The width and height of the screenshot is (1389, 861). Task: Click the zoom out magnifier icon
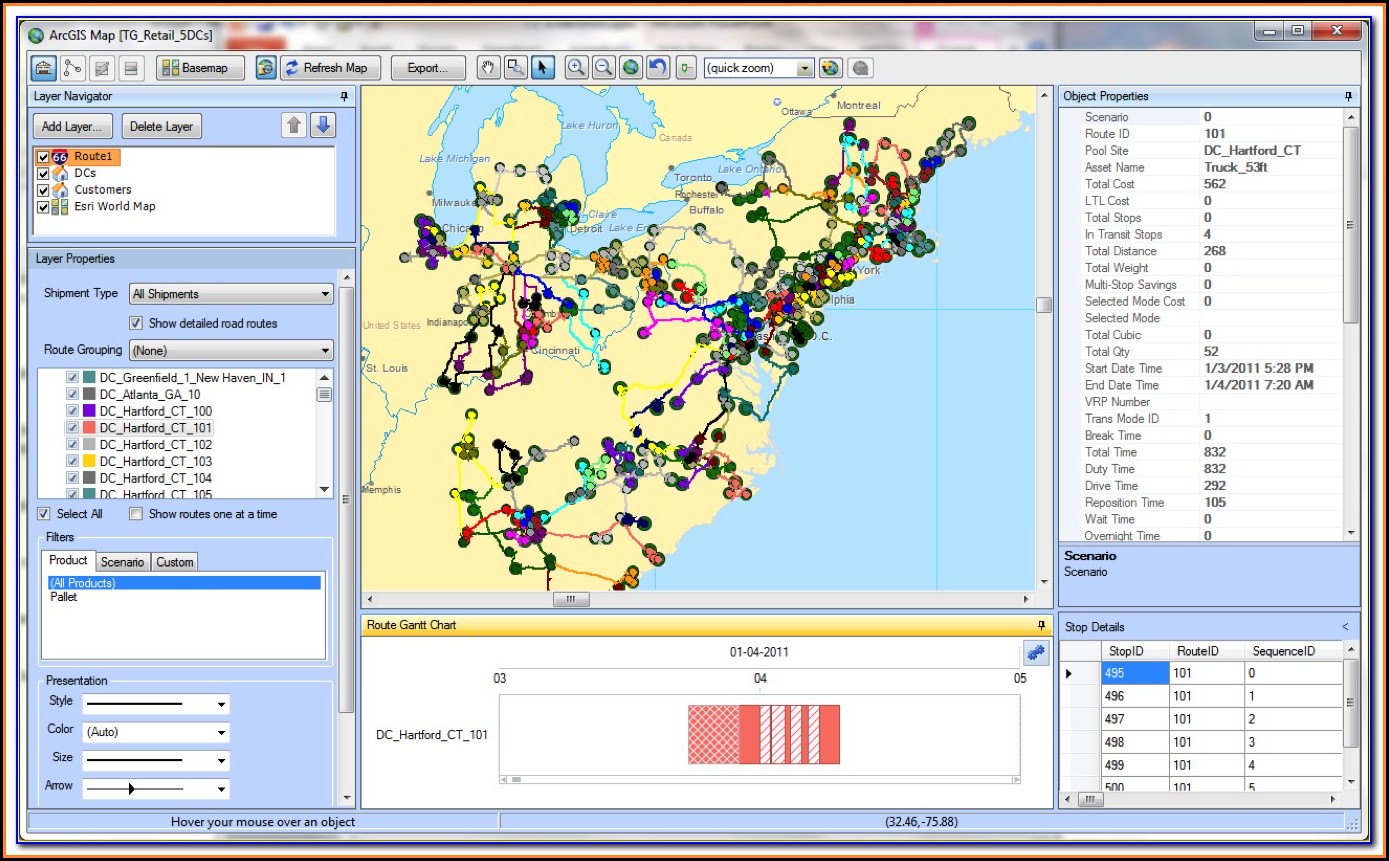coord(603,68)
